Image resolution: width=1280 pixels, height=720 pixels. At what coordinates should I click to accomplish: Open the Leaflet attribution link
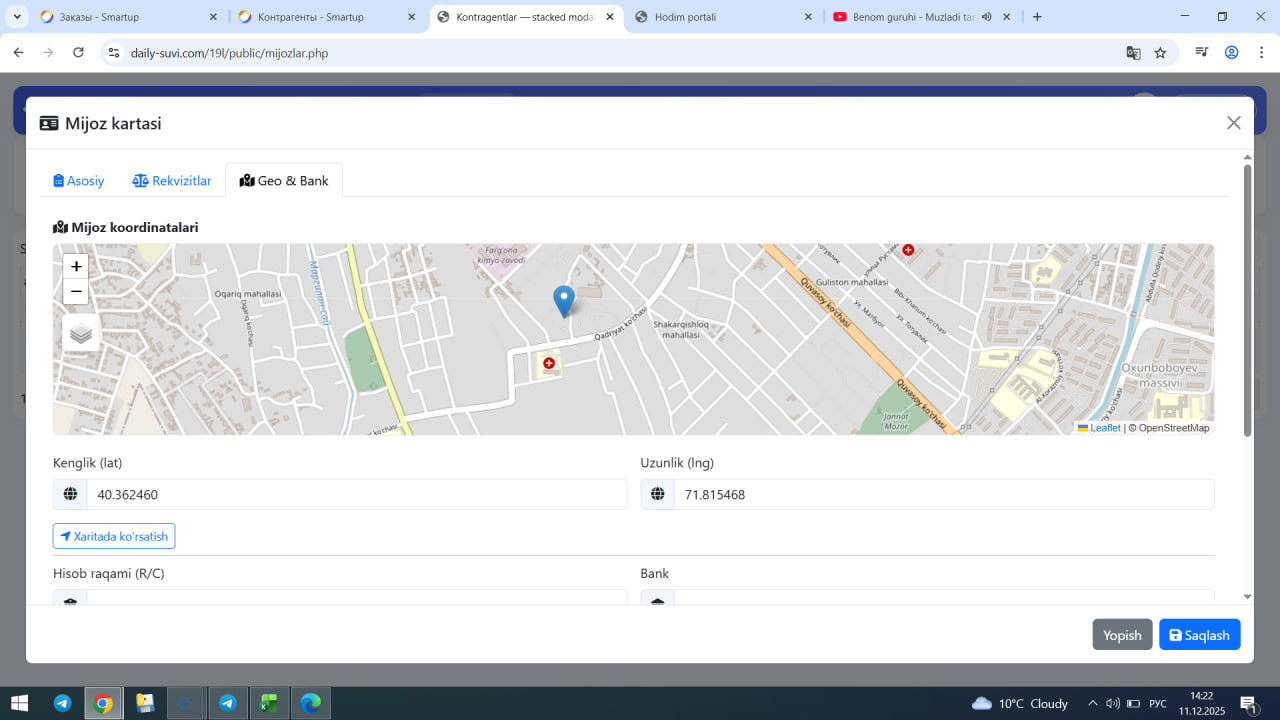1104,428
